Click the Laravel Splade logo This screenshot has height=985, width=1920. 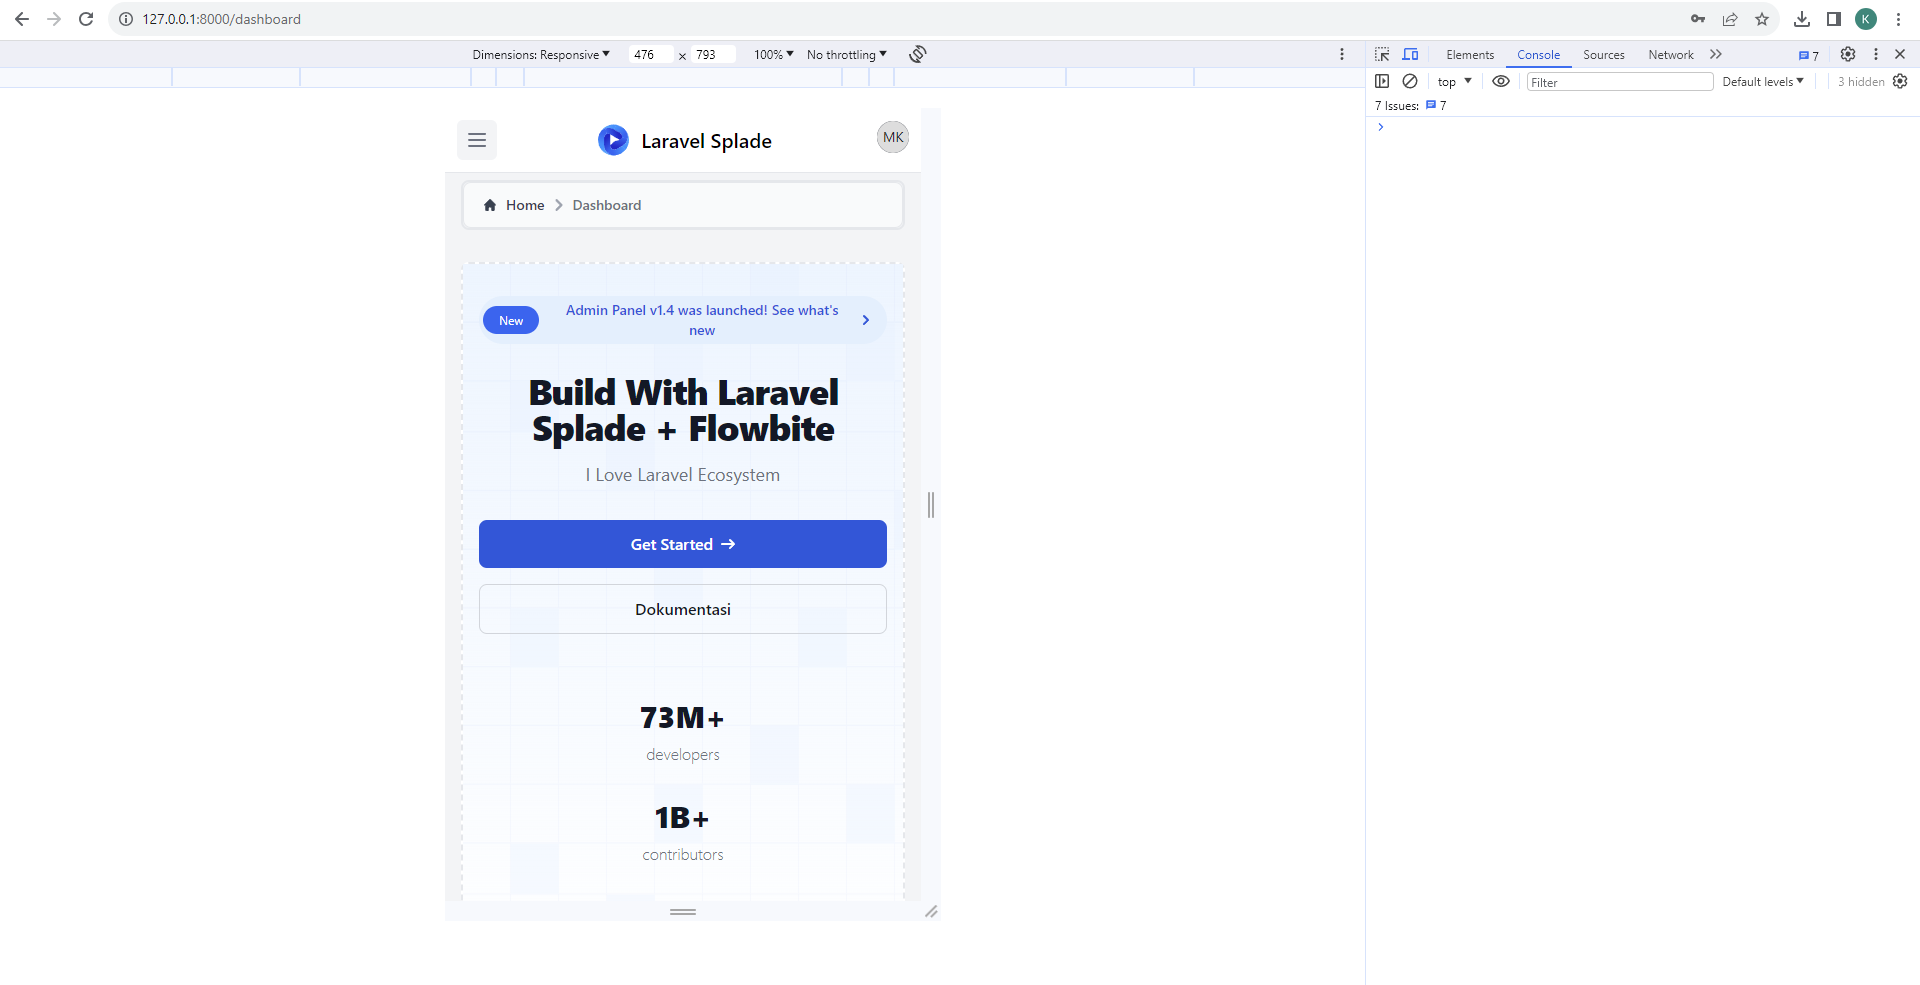(685, 141)
